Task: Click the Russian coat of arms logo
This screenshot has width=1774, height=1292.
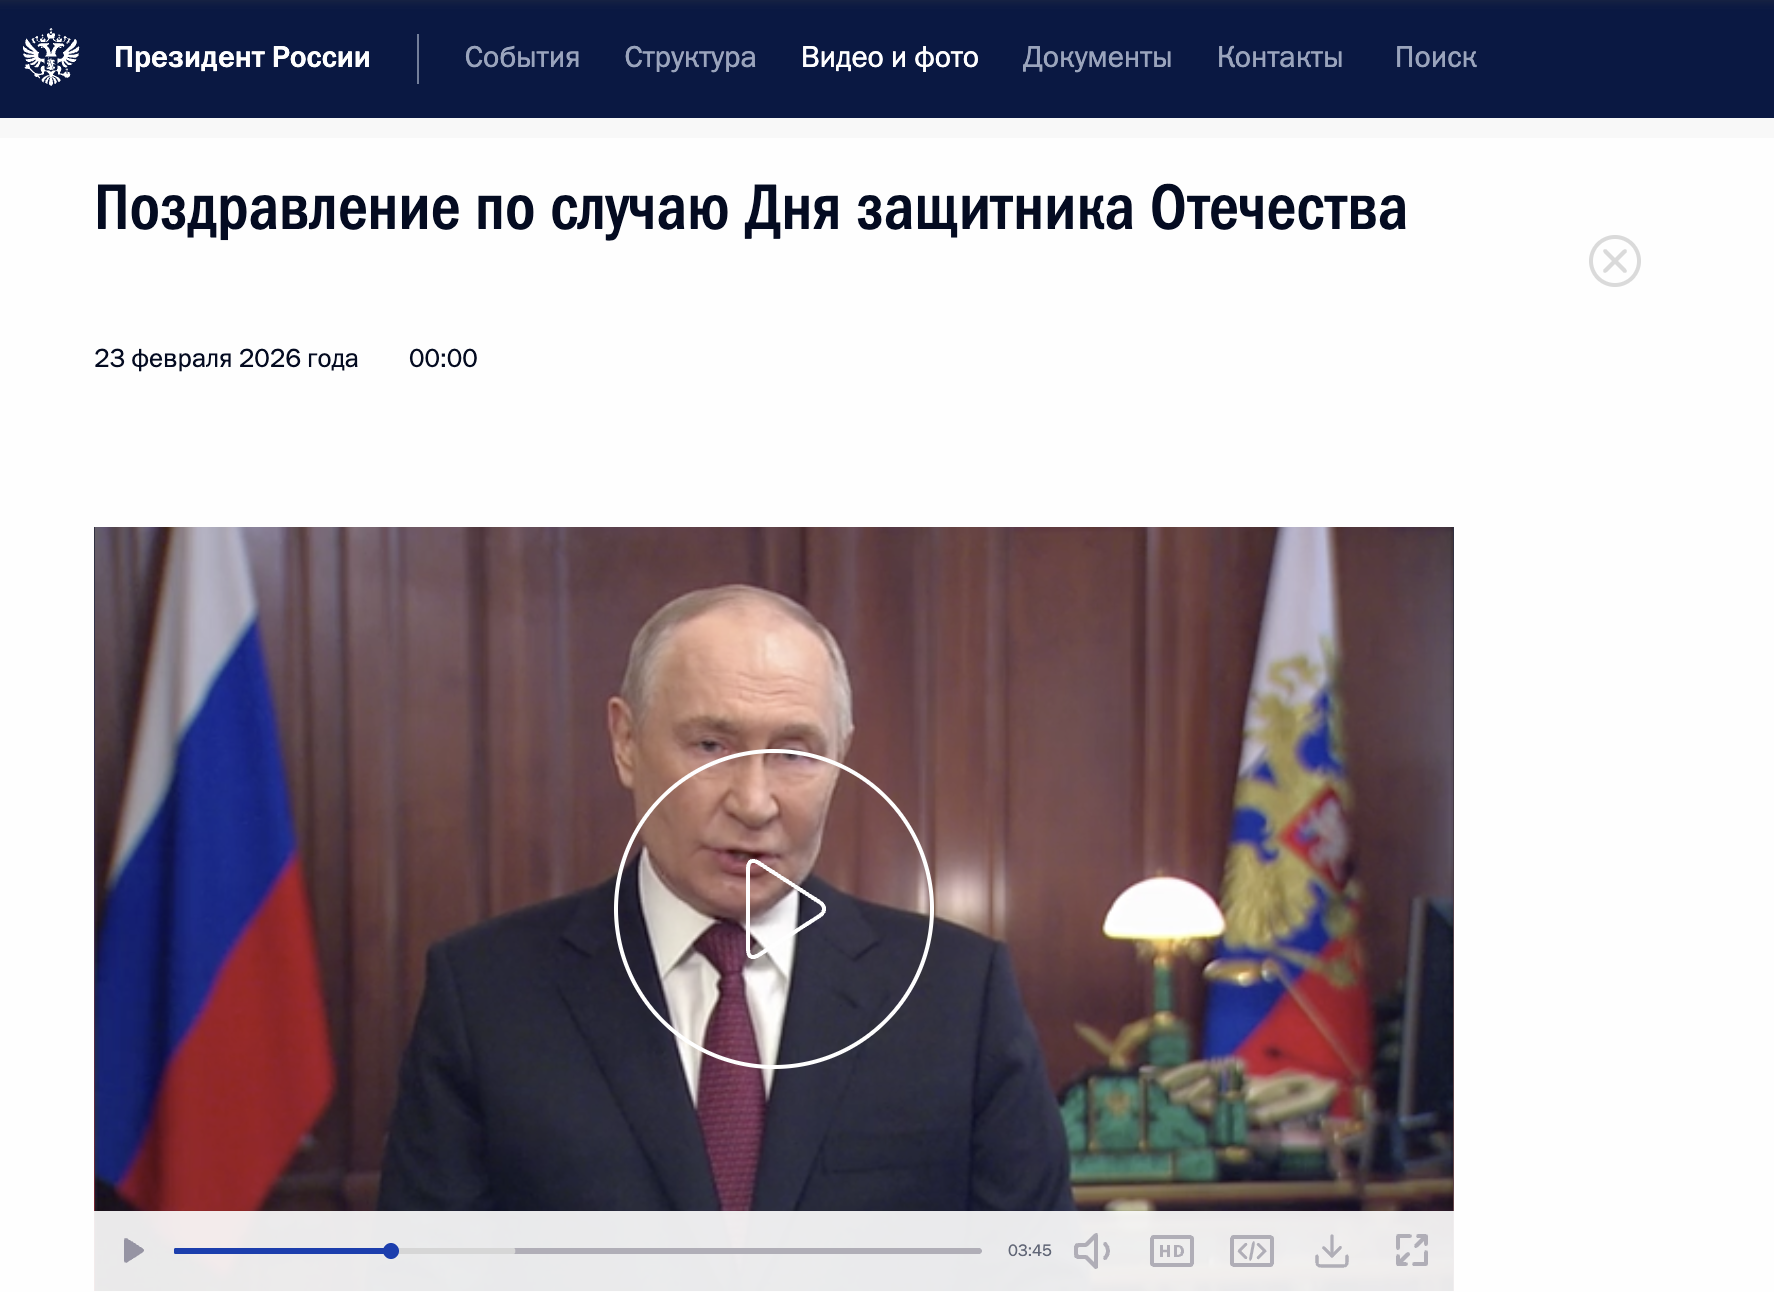Action: pos(51,57)
